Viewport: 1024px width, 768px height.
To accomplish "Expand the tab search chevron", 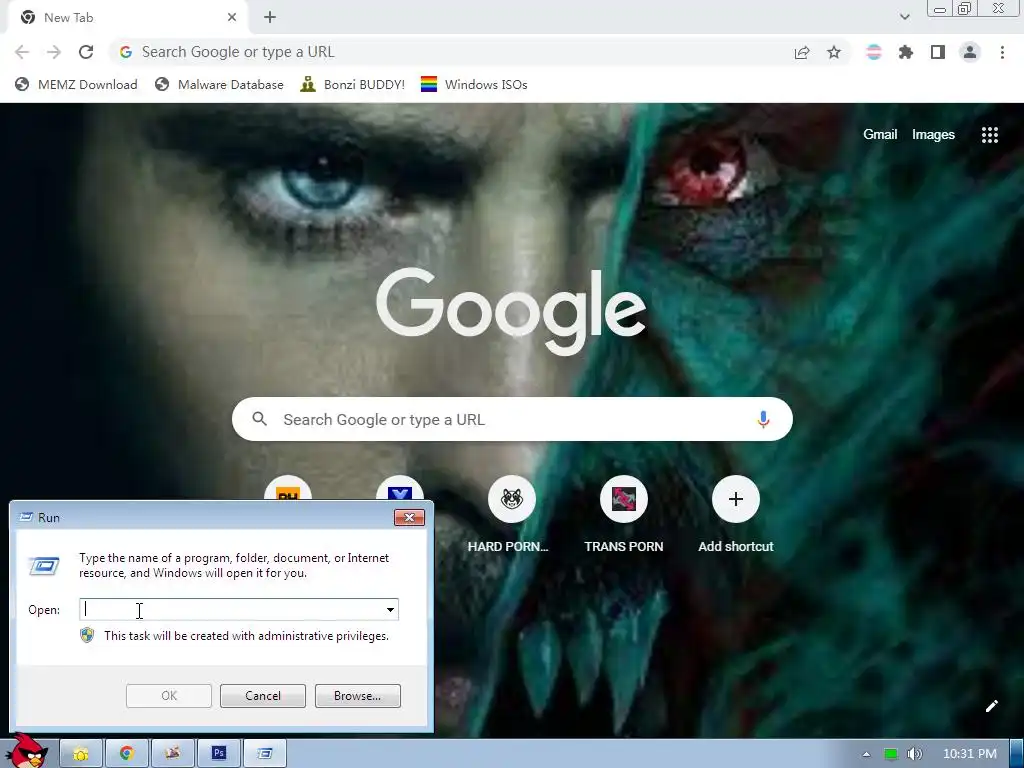I will click(904, 17).
